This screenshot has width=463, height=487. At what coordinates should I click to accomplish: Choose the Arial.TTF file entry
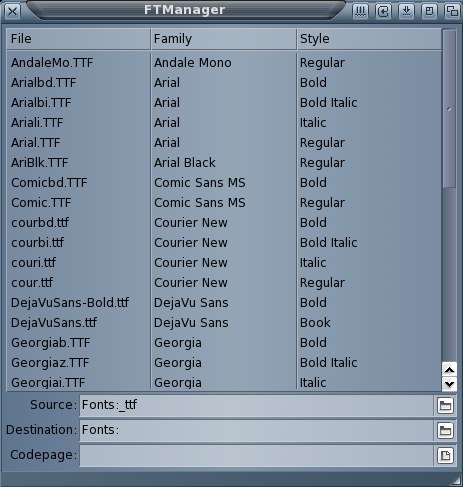point(36,143)
